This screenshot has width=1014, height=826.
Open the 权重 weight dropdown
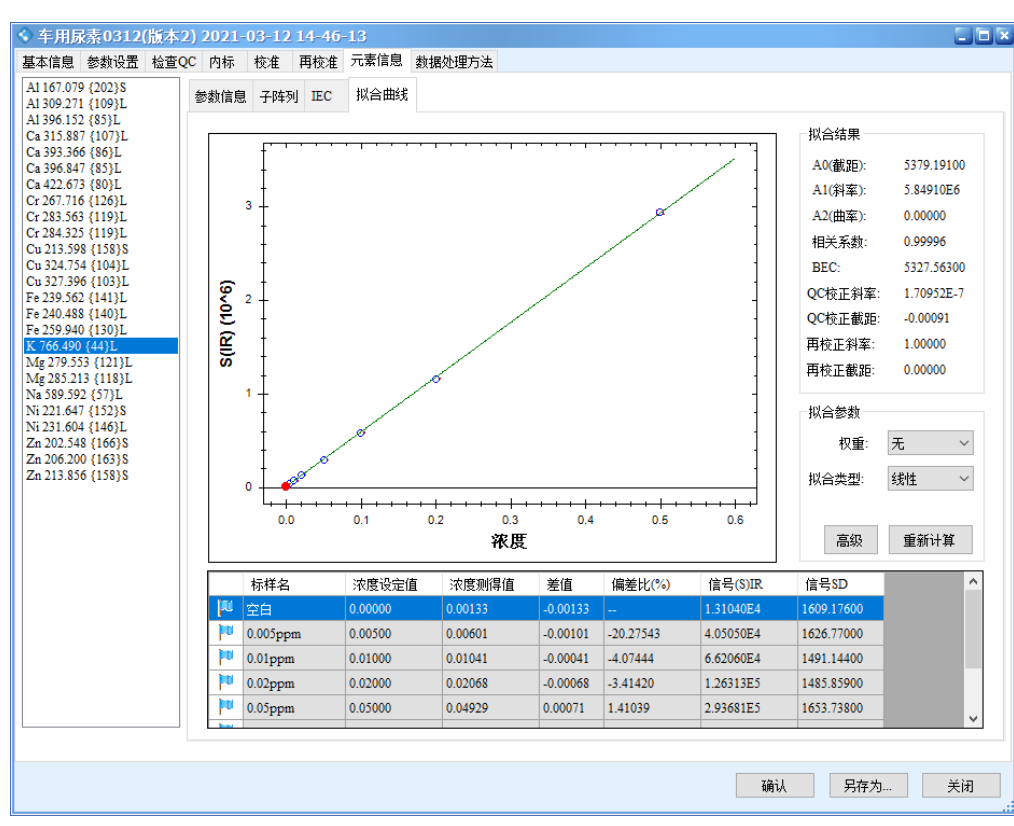930,443
